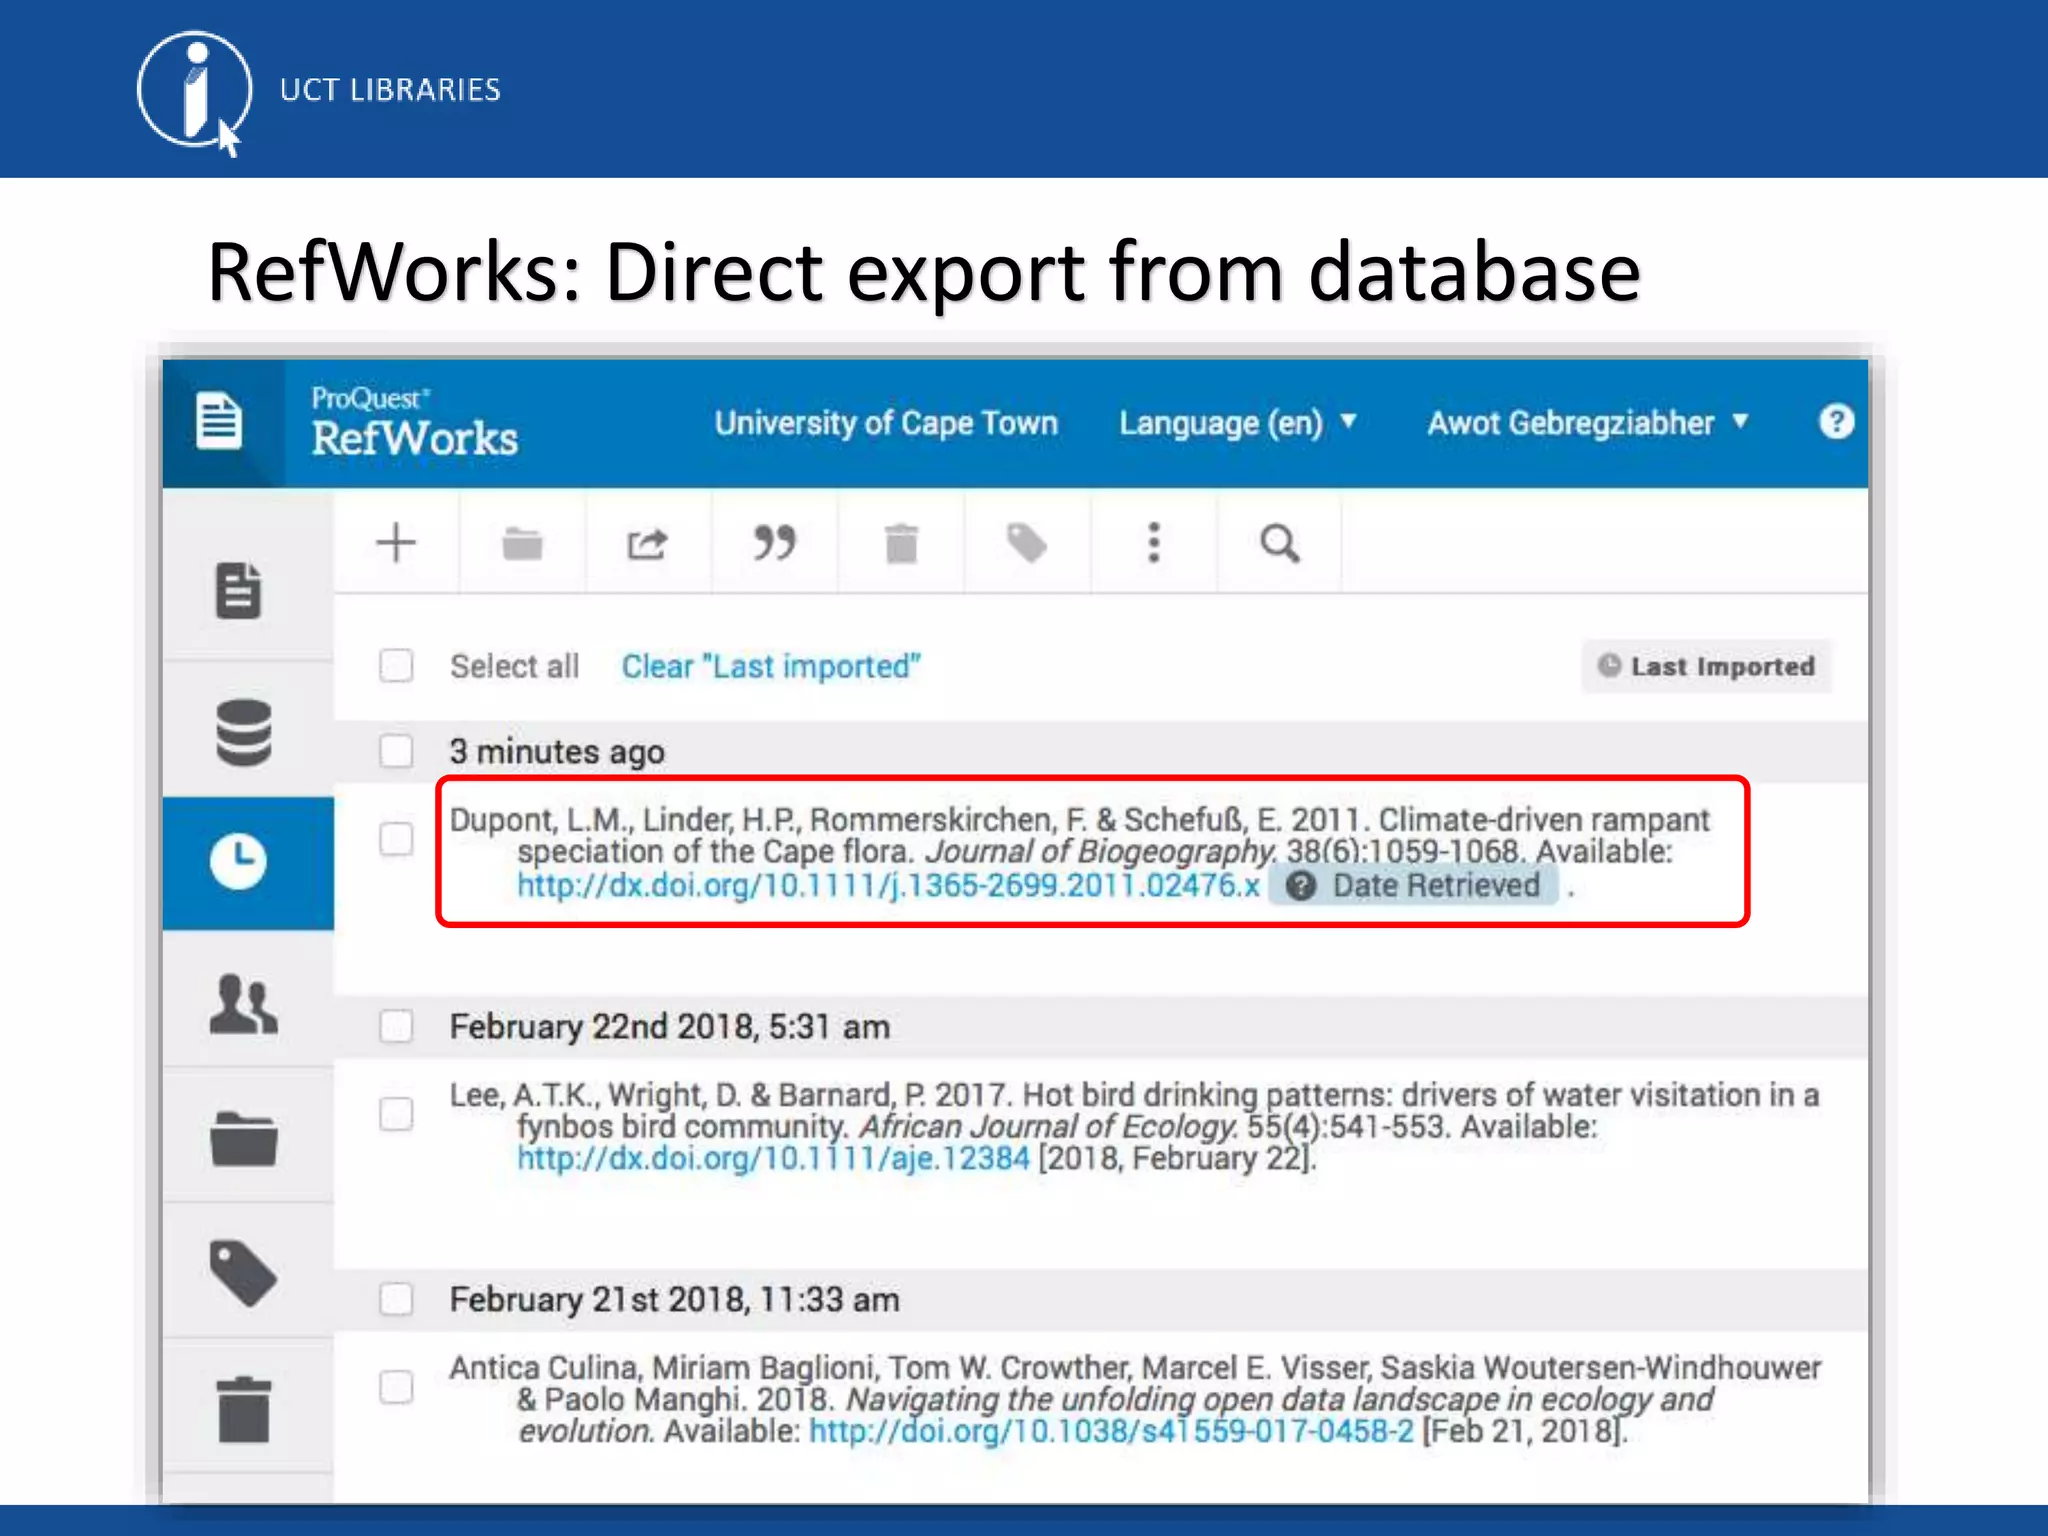2048x1536 pixels.
Task: Open All Documents in sidebar
Action: pyautogui.click(x=239, y=590)
